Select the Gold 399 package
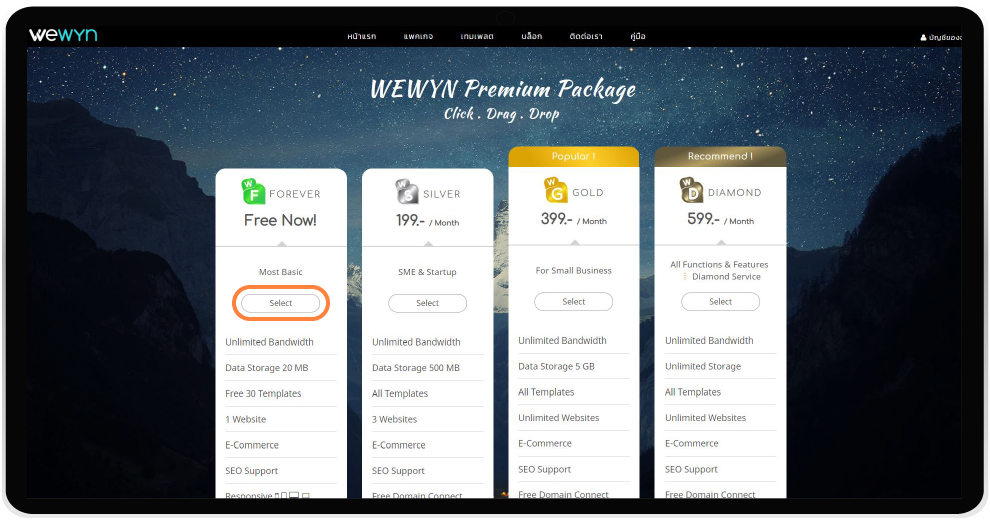990x520 pixels. [x=573, y=302]
